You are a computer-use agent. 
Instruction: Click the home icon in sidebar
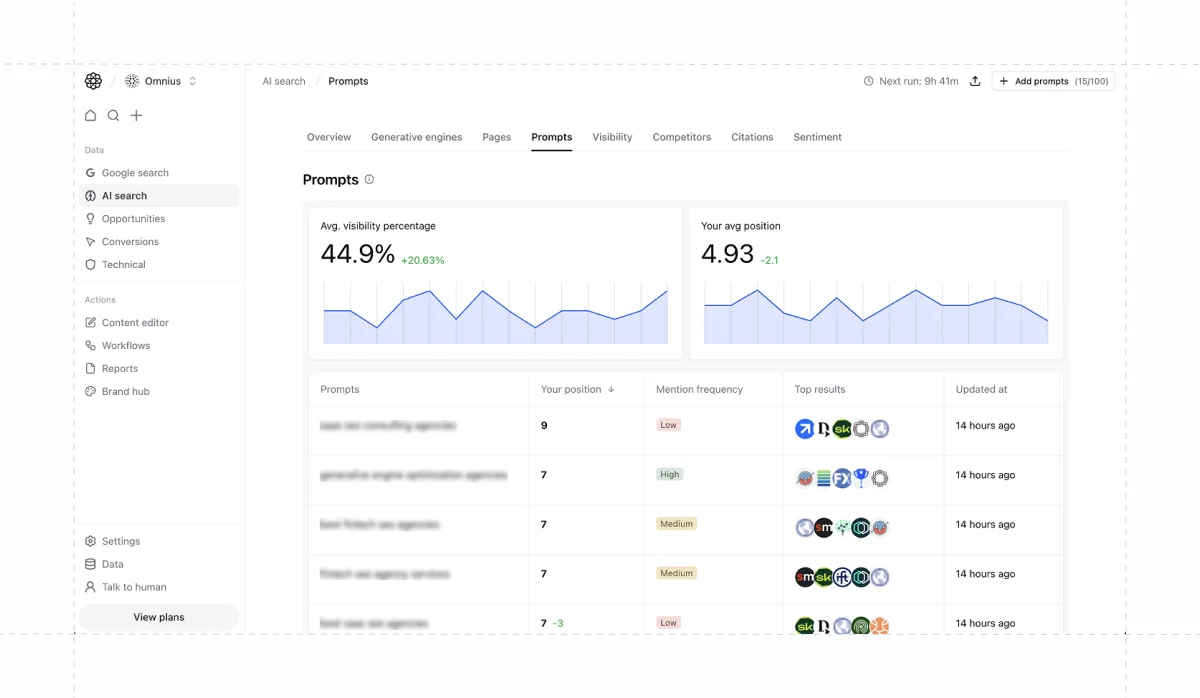point(91,115)
